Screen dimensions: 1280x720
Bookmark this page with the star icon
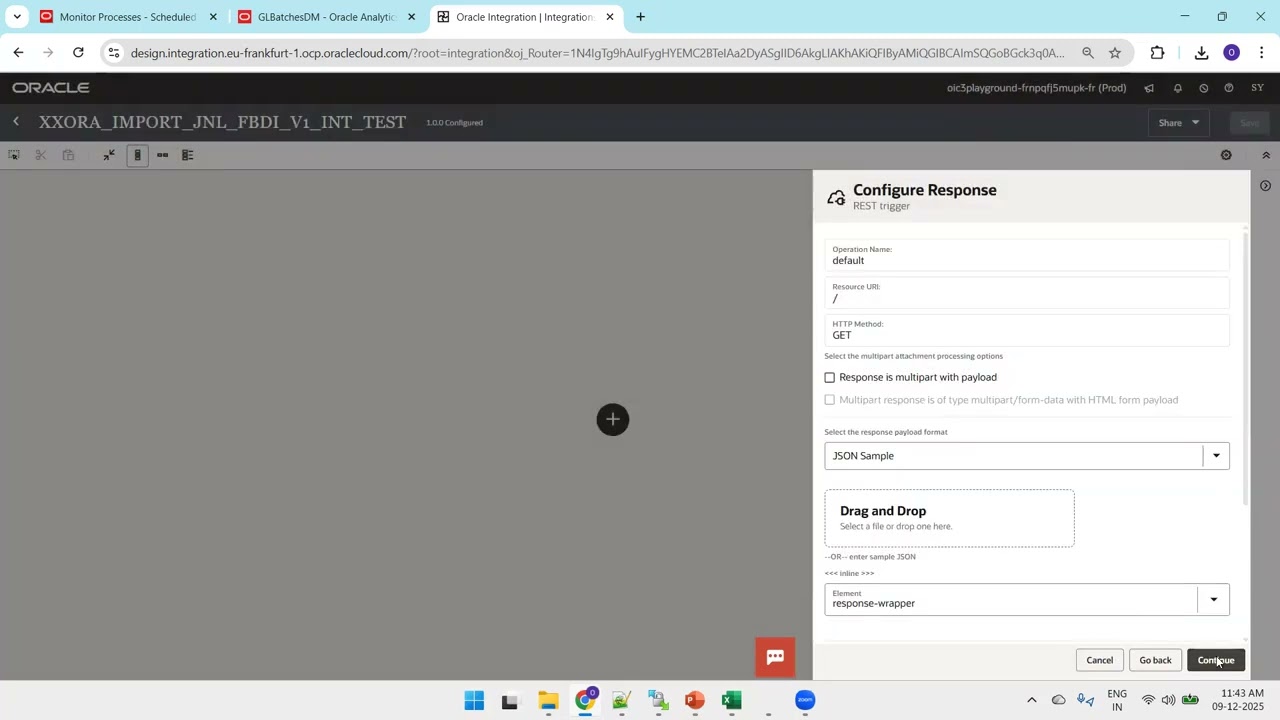[x=1114, y=53]
